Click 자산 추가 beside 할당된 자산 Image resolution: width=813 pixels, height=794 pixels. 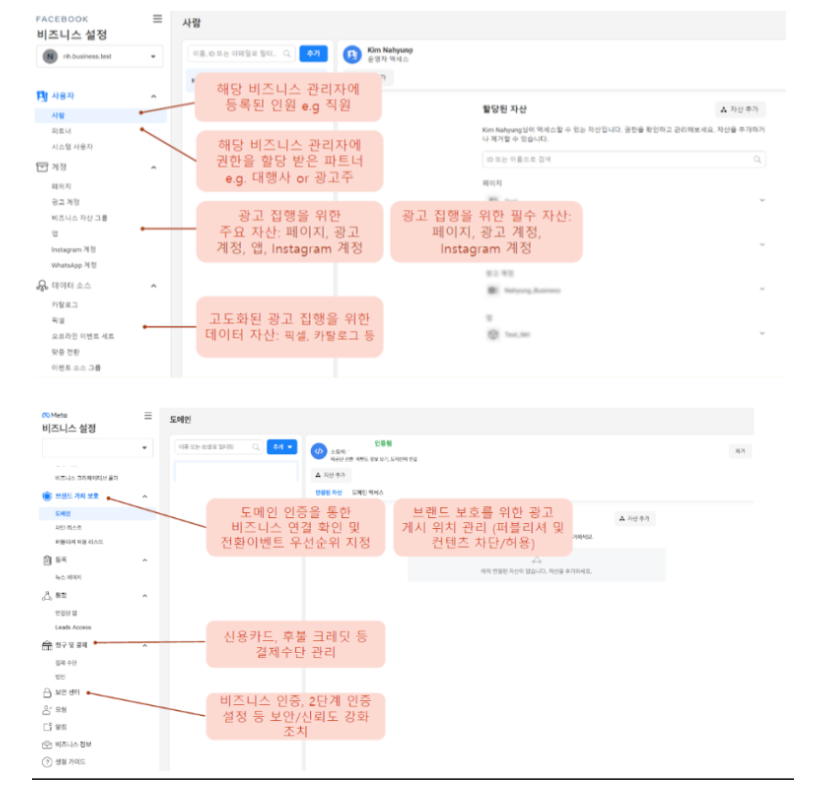click(x=740, y=109)
